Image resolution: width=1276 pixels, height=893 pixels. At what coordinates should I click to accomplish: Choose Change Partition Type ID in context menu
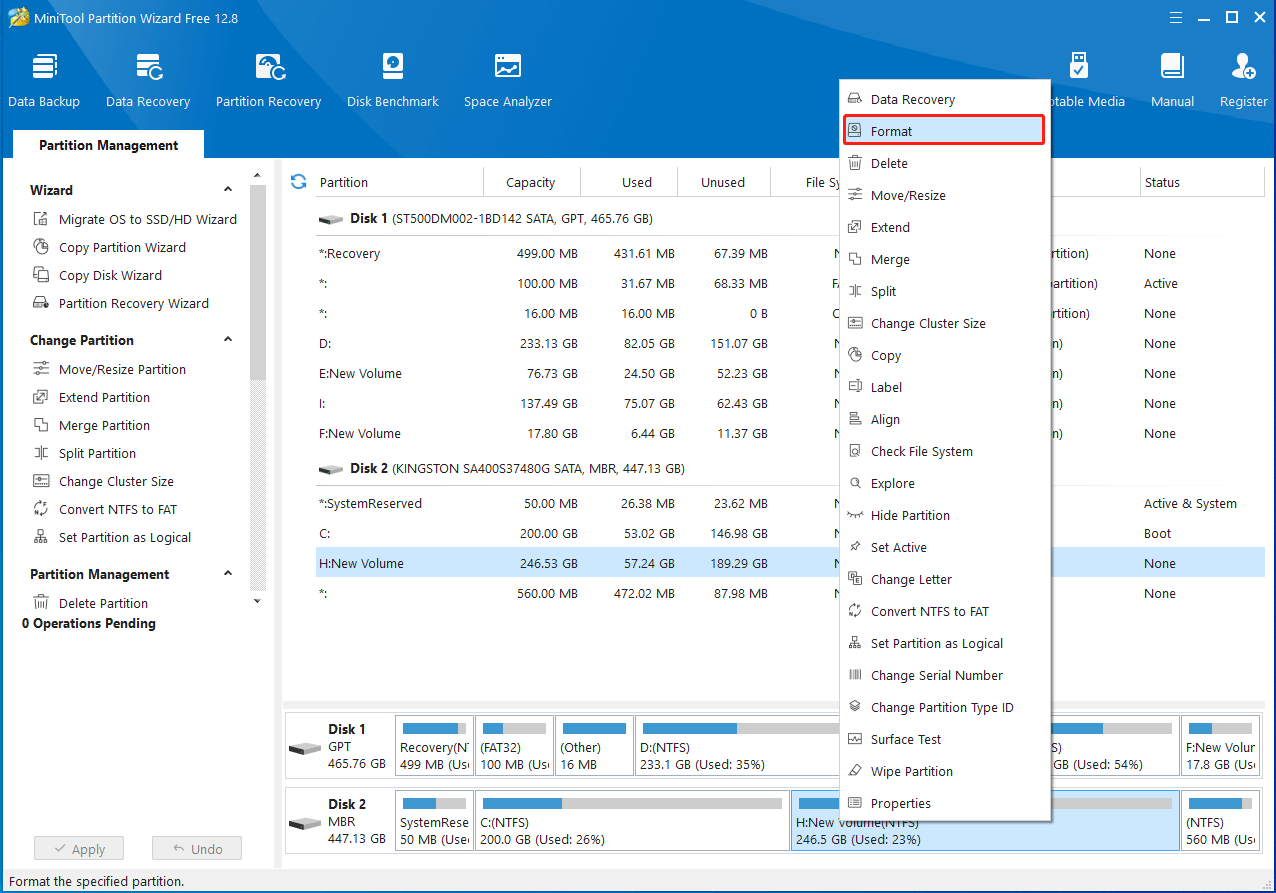click(x=944, y=707)
